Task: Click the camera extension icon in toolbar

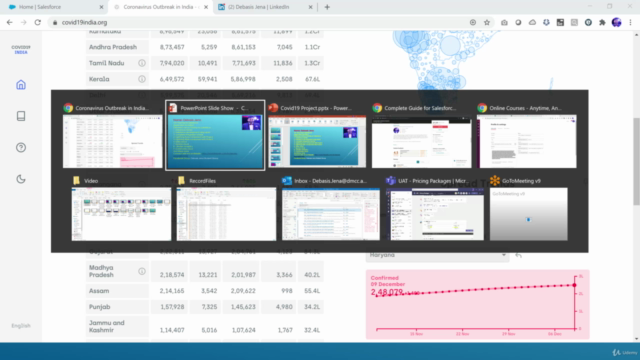Action: pyautogui.click(x=504, y=22)
